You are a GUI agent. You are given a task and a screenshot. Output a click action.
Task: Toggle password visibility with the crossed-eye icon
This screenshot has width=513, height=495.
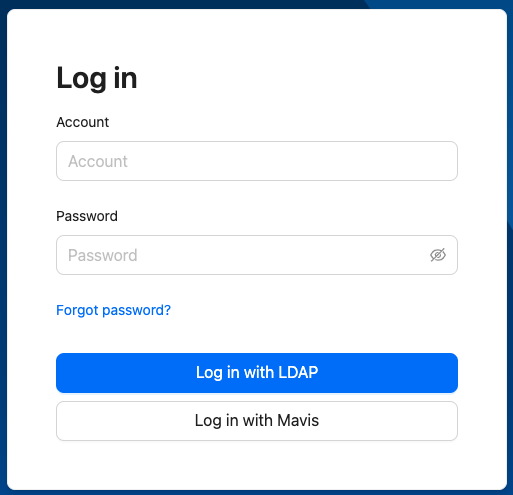[438, 255]
